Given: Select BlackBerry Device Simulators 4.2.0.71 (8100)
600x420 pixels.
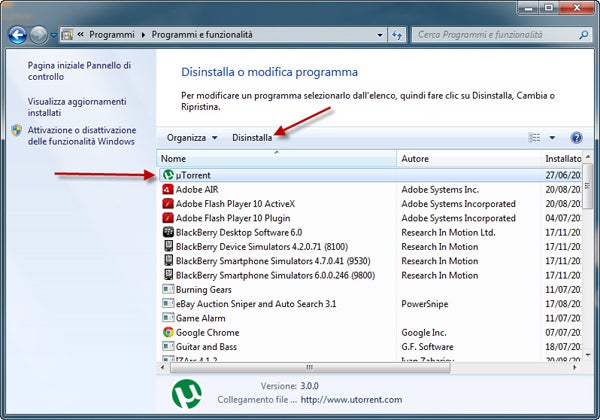Looking at the screenshot, I should pos(262,247).
